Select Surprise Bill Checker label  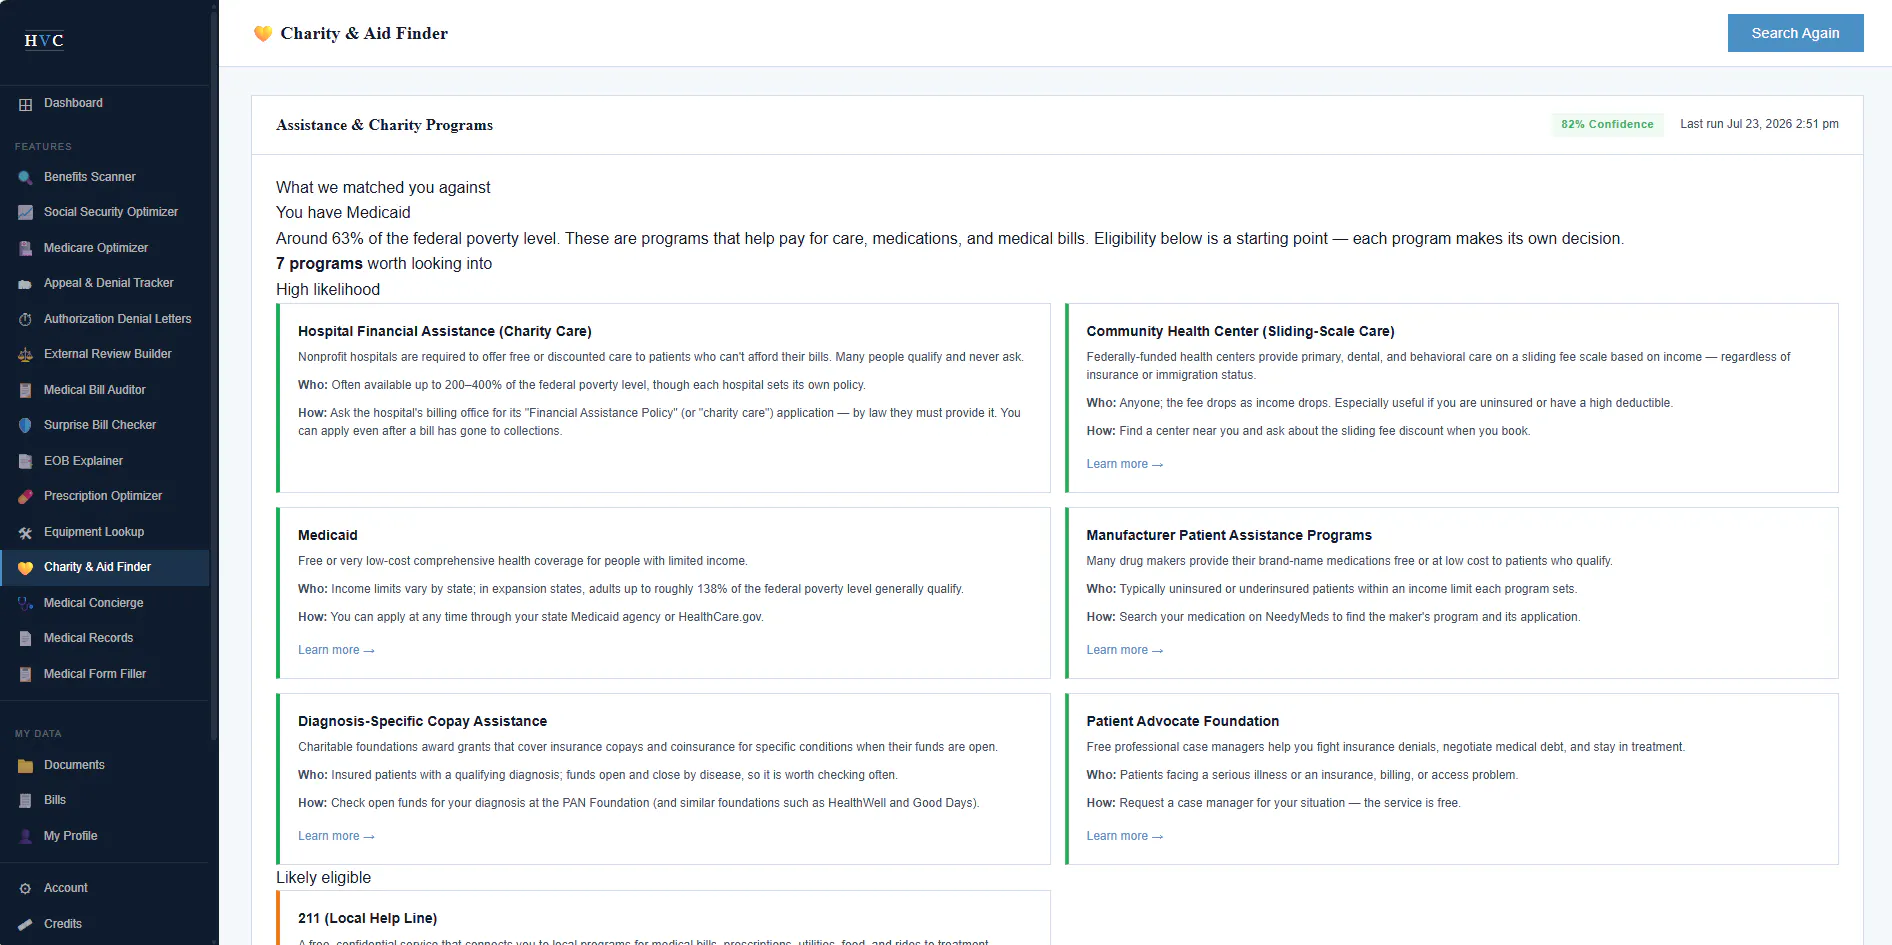coord(100,425)
